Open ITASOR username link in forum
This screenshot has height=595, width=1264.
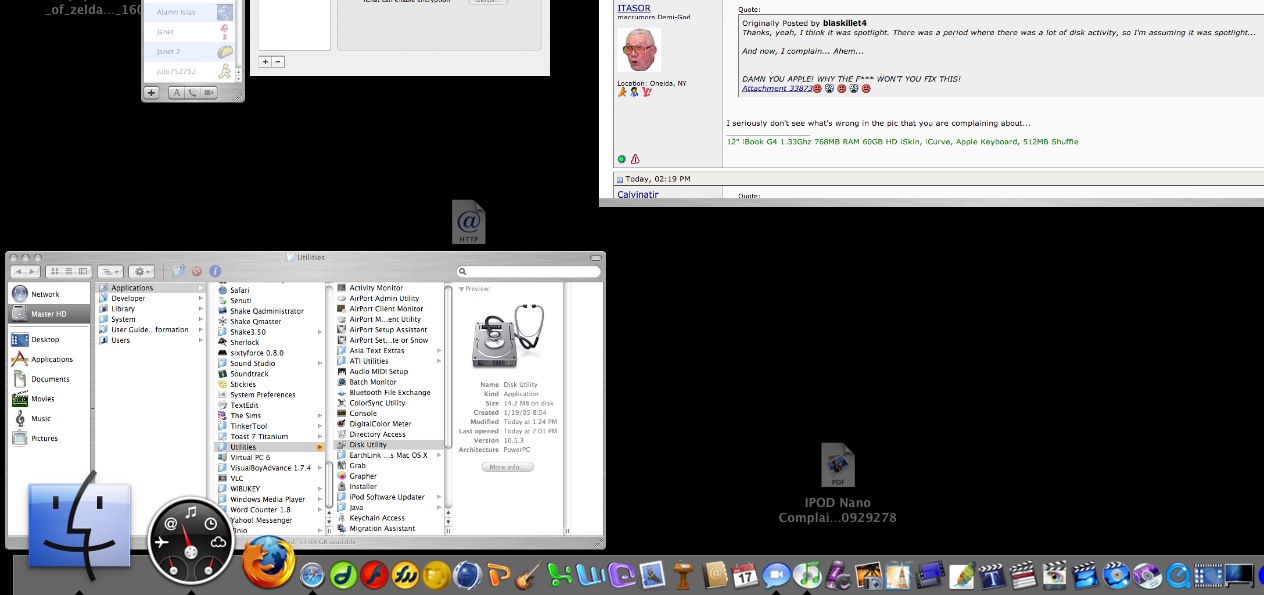(633, 8)
